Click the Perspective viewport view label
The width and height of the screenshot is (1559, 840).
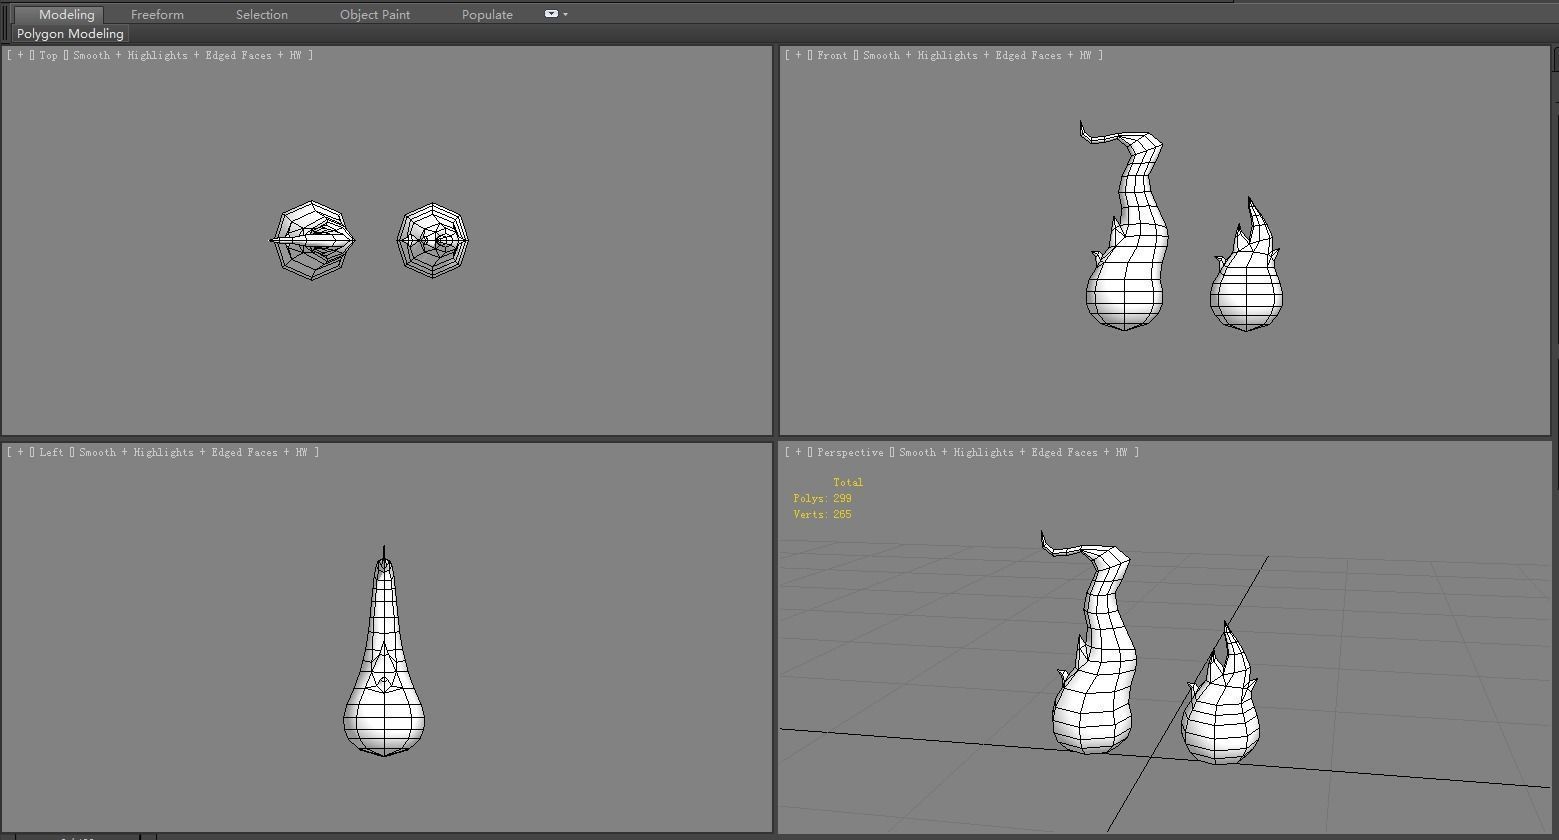click(850, 453)
